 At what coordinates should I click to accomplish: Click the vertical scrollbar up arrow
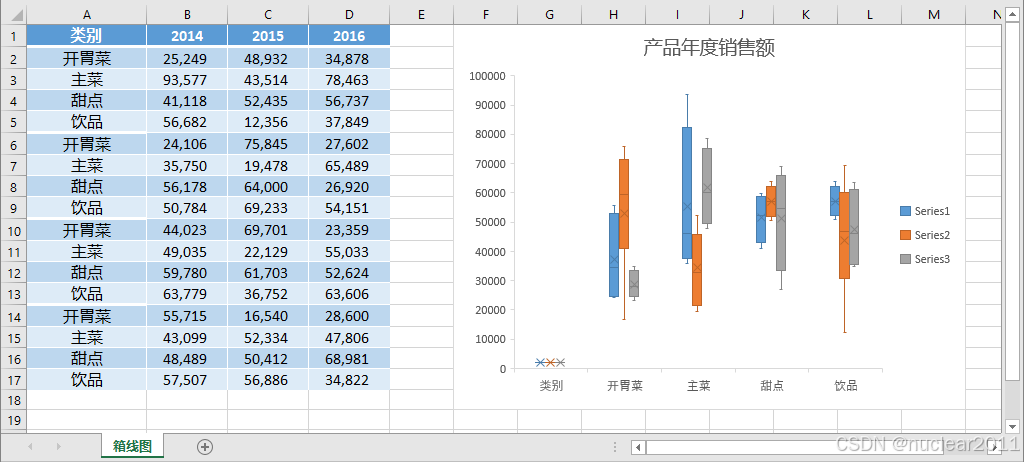click(1013, 14)
